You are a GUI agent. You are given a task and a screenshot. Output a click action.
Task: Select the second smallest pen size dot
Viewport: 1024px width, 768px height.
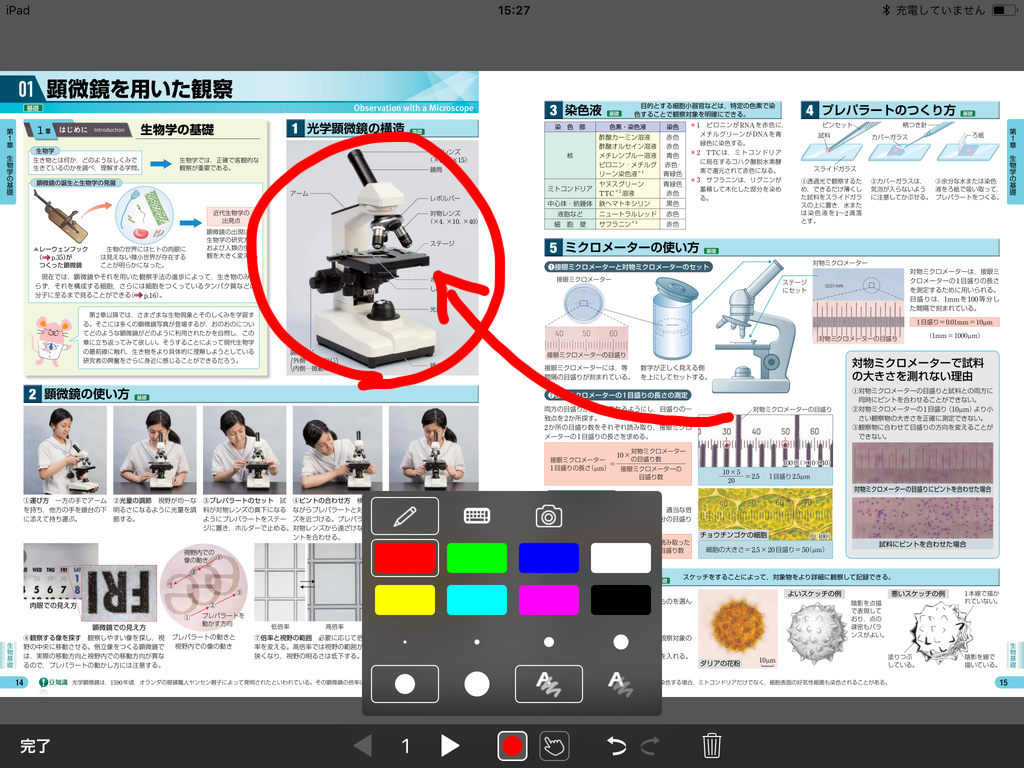coord(477,642)
